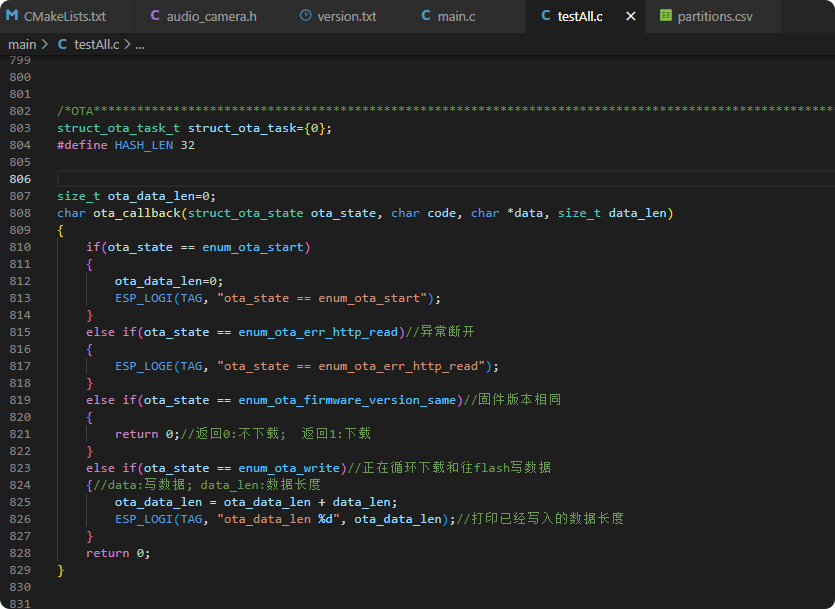Click the C file icon on the audio_camera.h tab
Viewport: 835px width, 609px height.
(x=155, y=15)
